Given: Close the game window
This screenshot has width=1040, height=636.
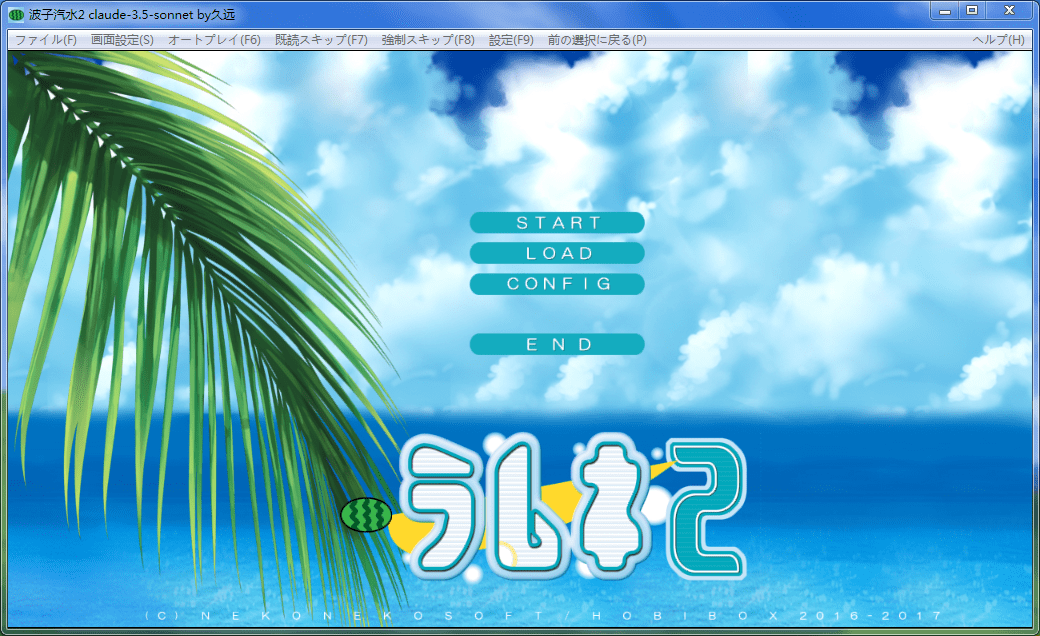Looking at the screenshot, I should pyautogui.click(x=1010, y=10).
